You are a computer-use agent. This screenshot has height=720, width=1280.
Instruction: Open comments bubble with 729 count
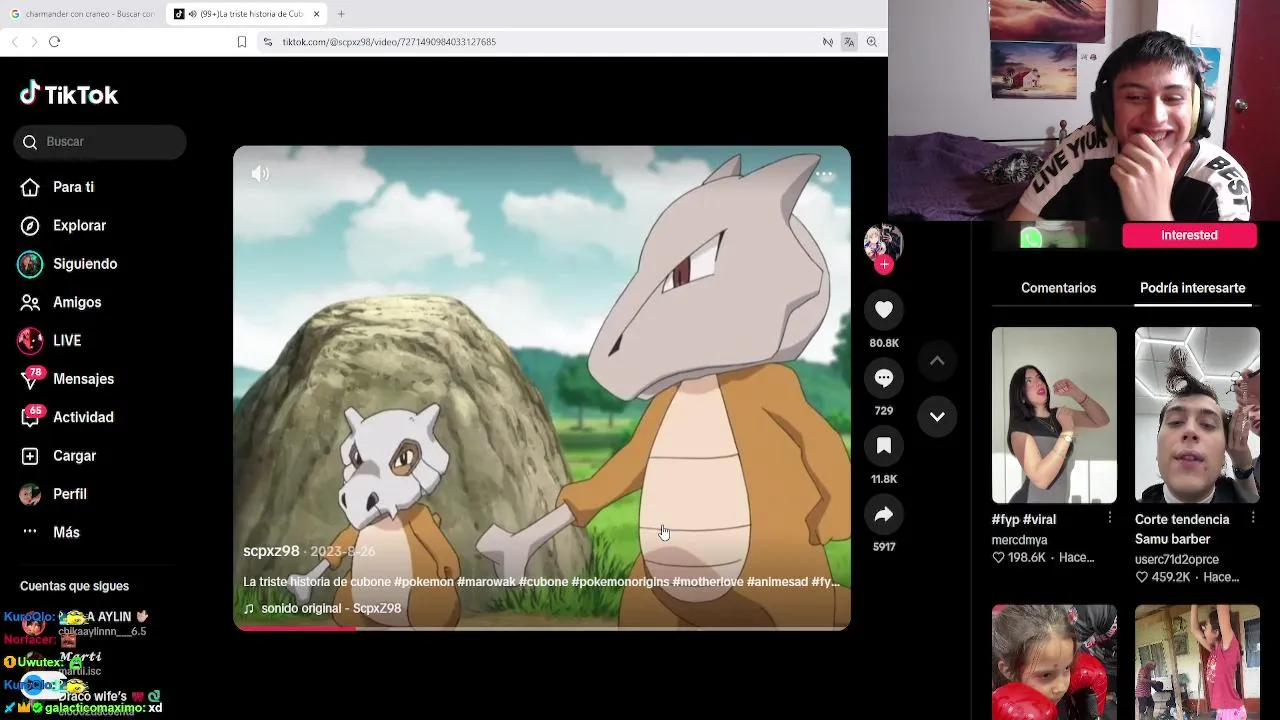pyautogui.click(x=884, y=378)
